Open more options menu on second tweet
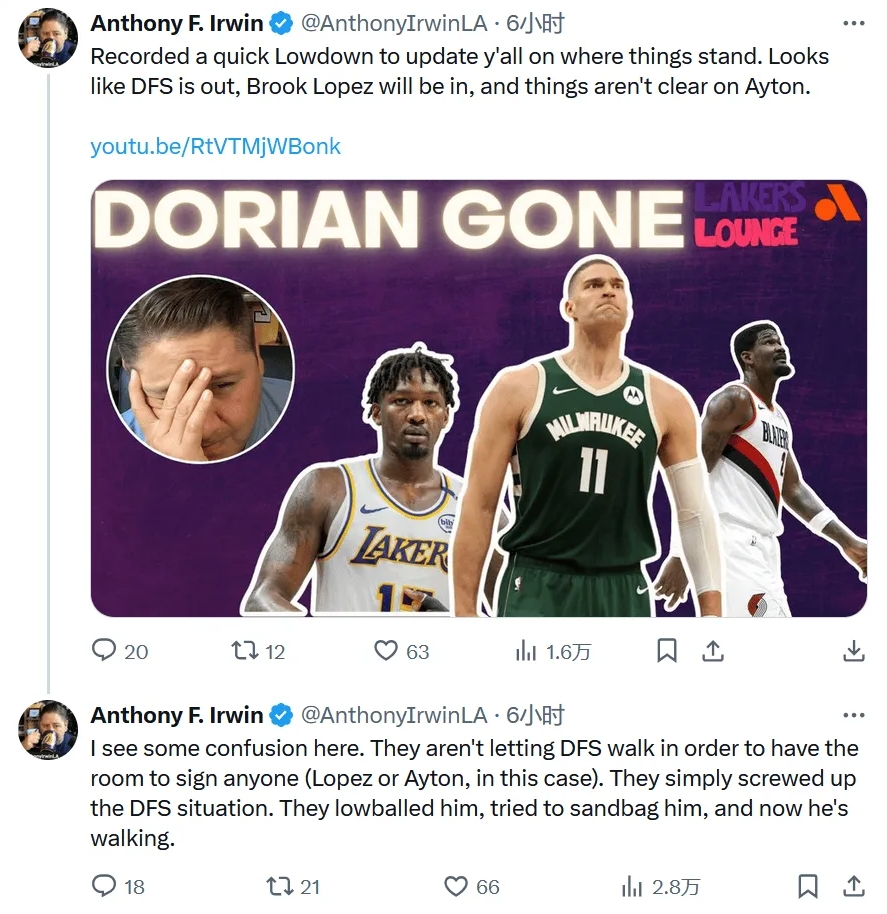Viewport: 887px width, 914px height. [853, 715]
